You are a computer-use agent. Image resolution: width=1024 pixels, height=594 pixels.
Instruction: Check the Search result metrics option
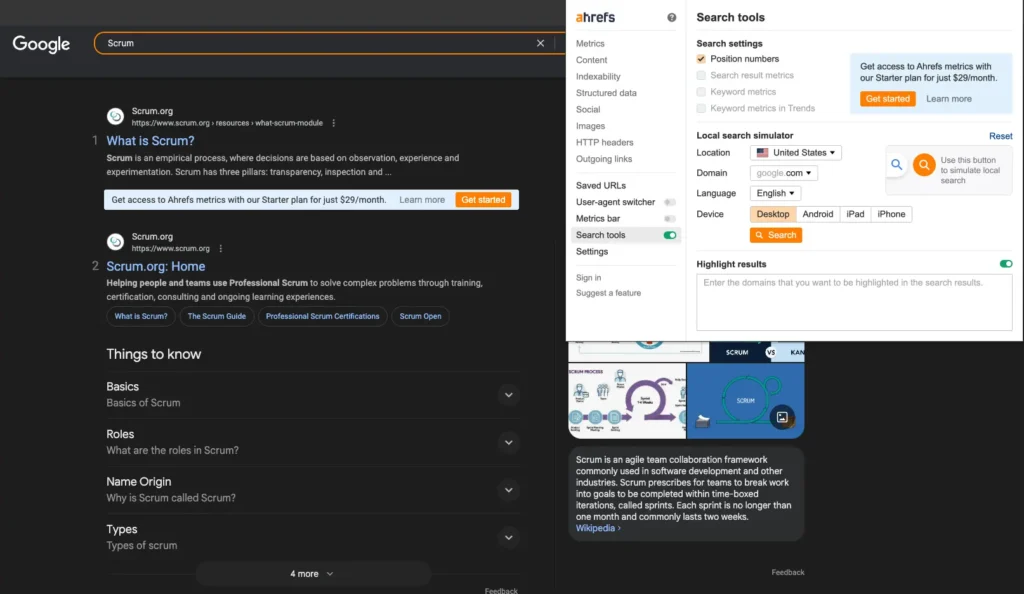tap(701, 75)
